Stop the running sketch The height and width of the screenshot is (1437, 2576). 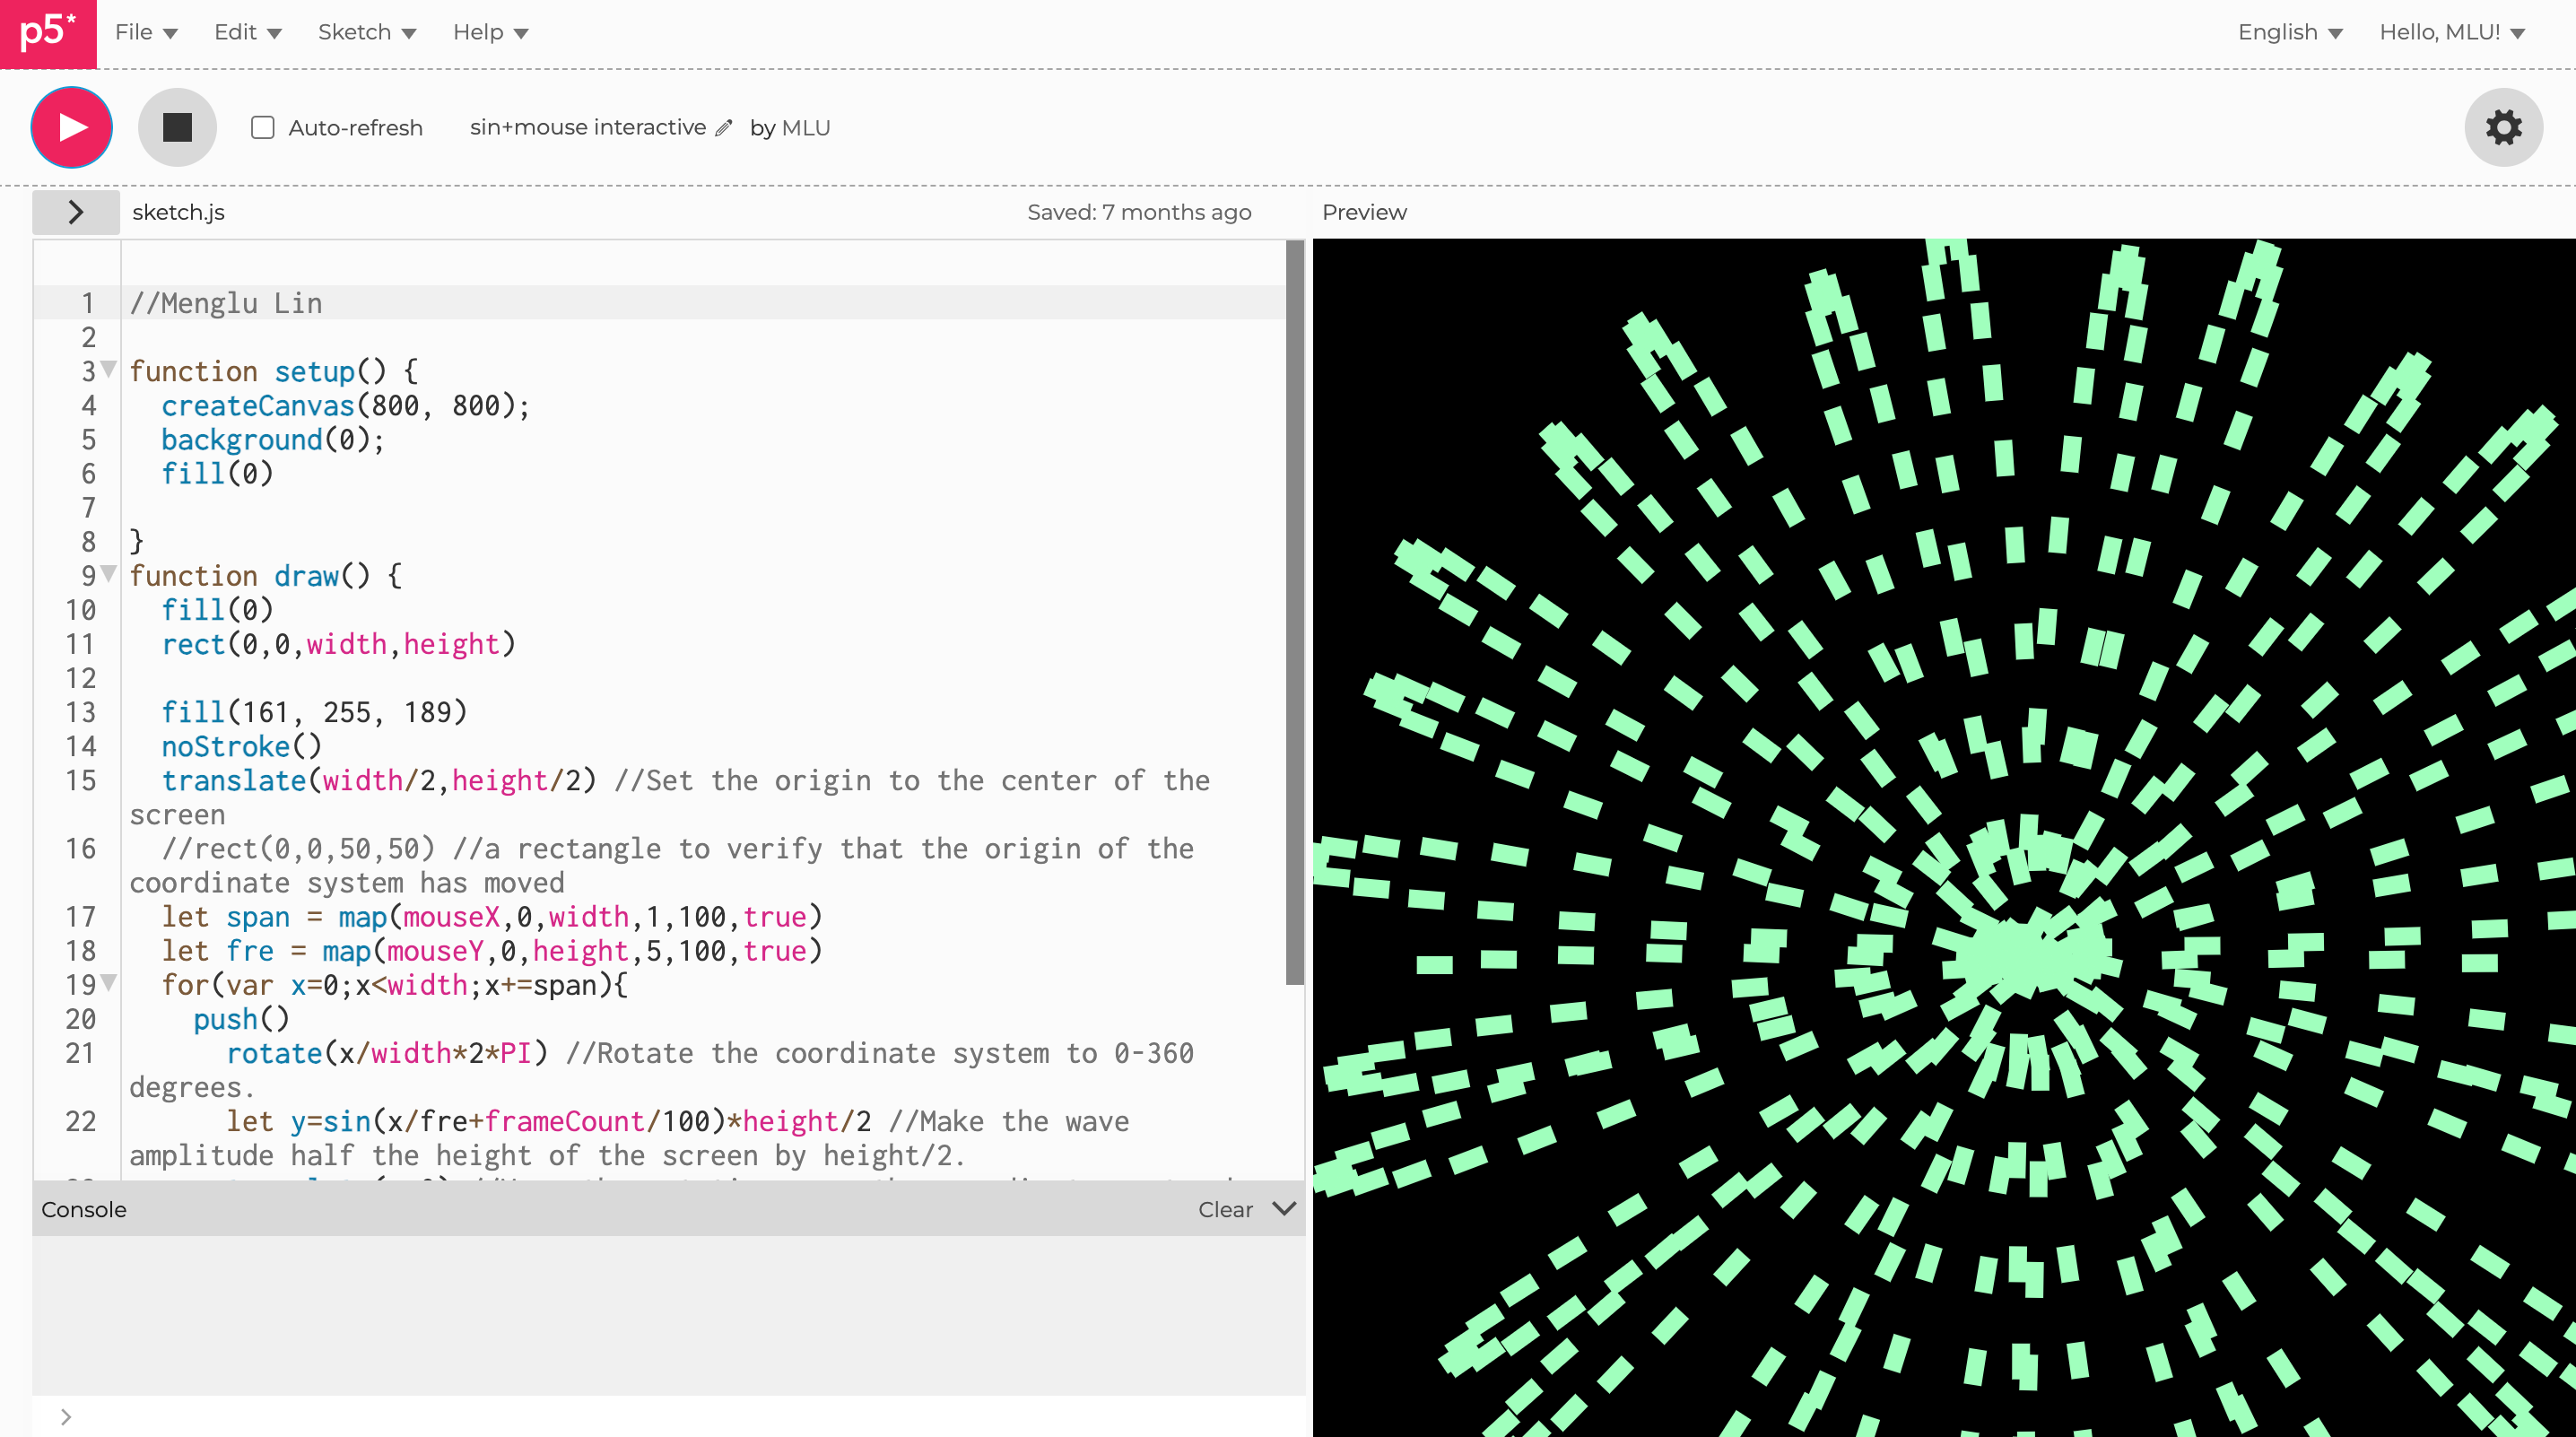click(177, 127)
